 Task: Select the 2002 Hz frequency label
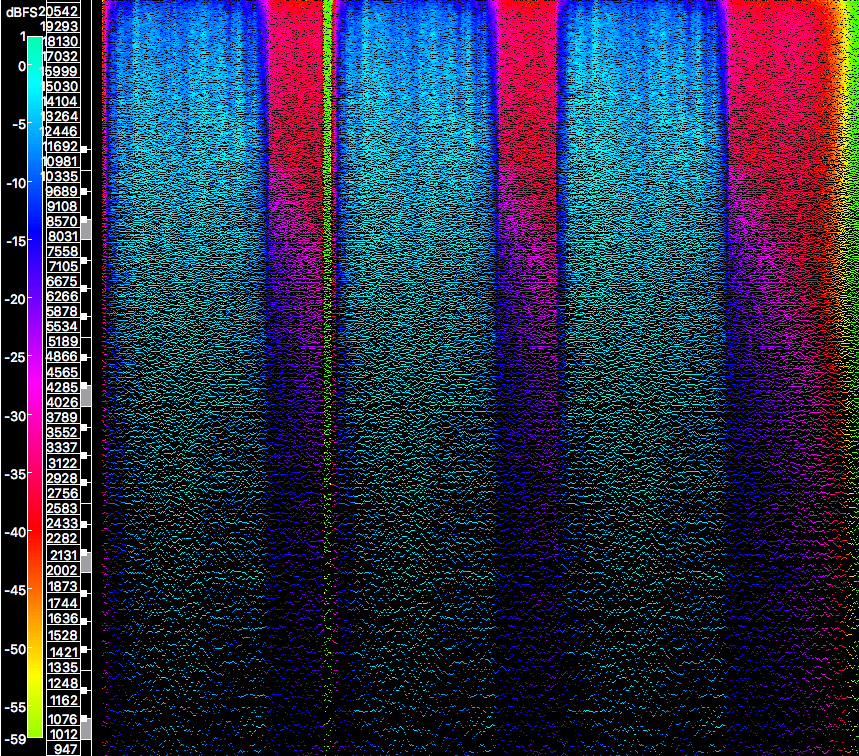coord(62,570)
